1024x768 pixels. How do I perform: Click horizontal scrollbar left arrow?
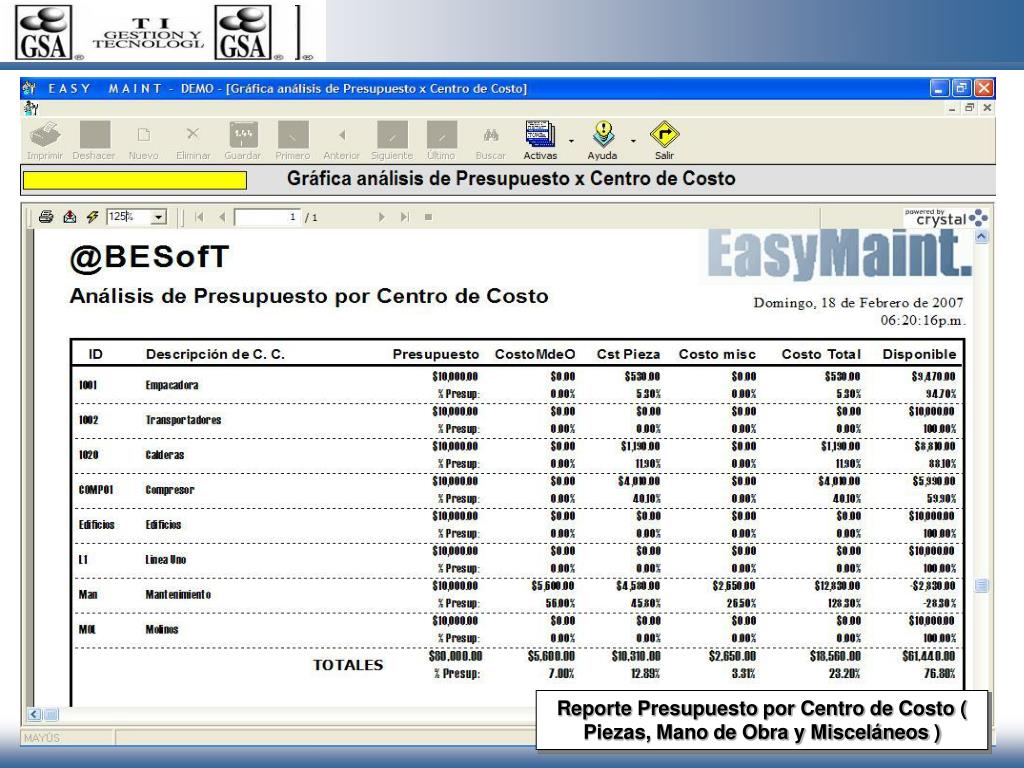(35, 714)
